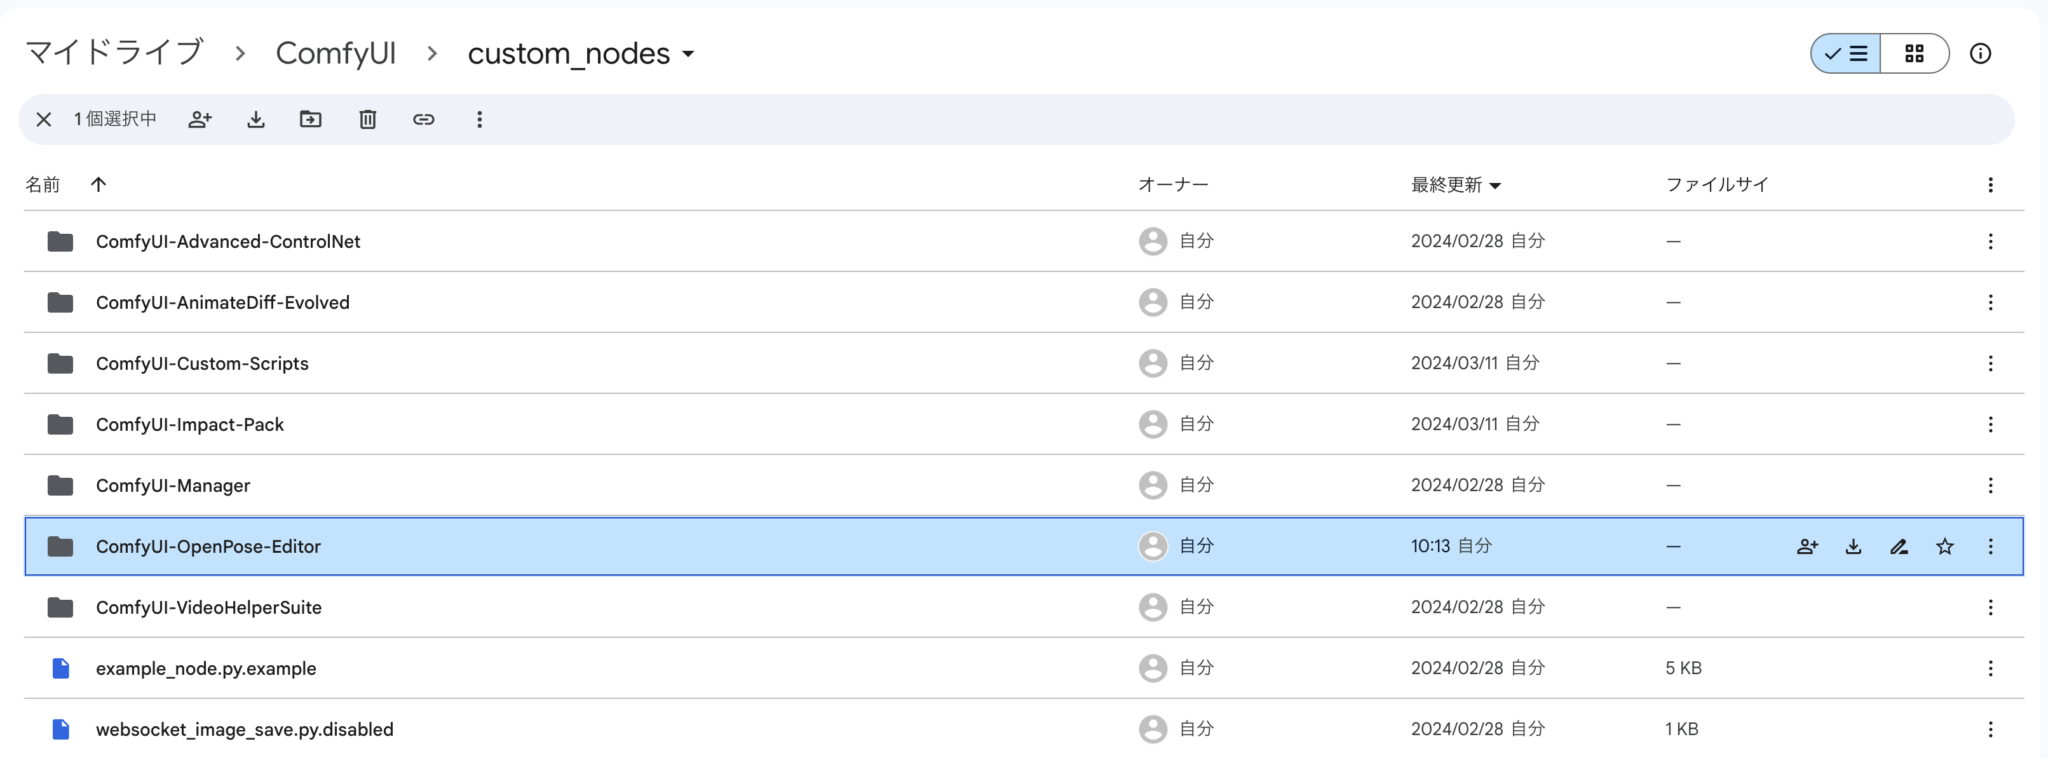Switch to grid layout view
The height and width of the screenshot is (758, 2048).
(x=1914, y=54)
